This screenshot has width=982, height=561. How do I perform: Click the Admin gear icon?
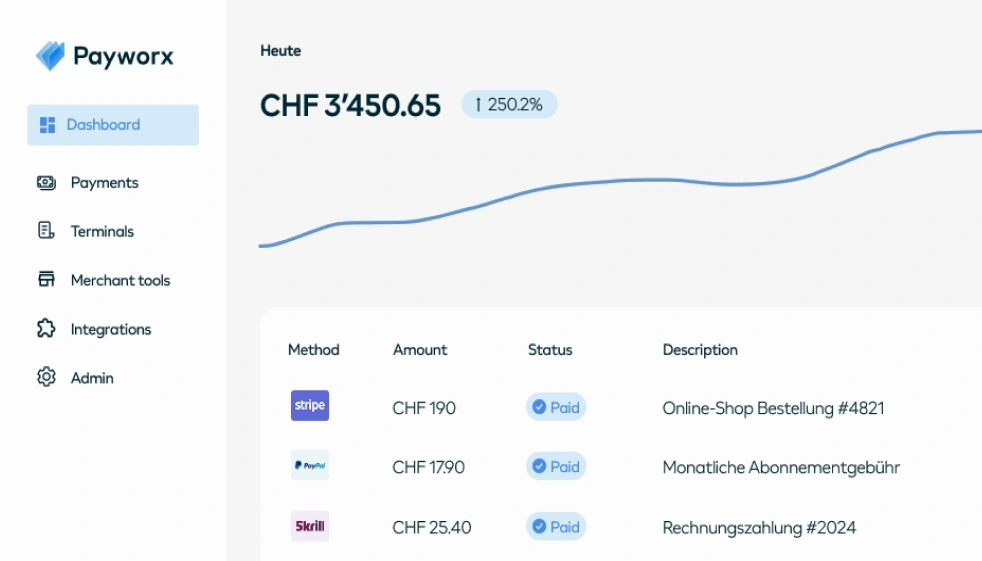coord(46,377)
